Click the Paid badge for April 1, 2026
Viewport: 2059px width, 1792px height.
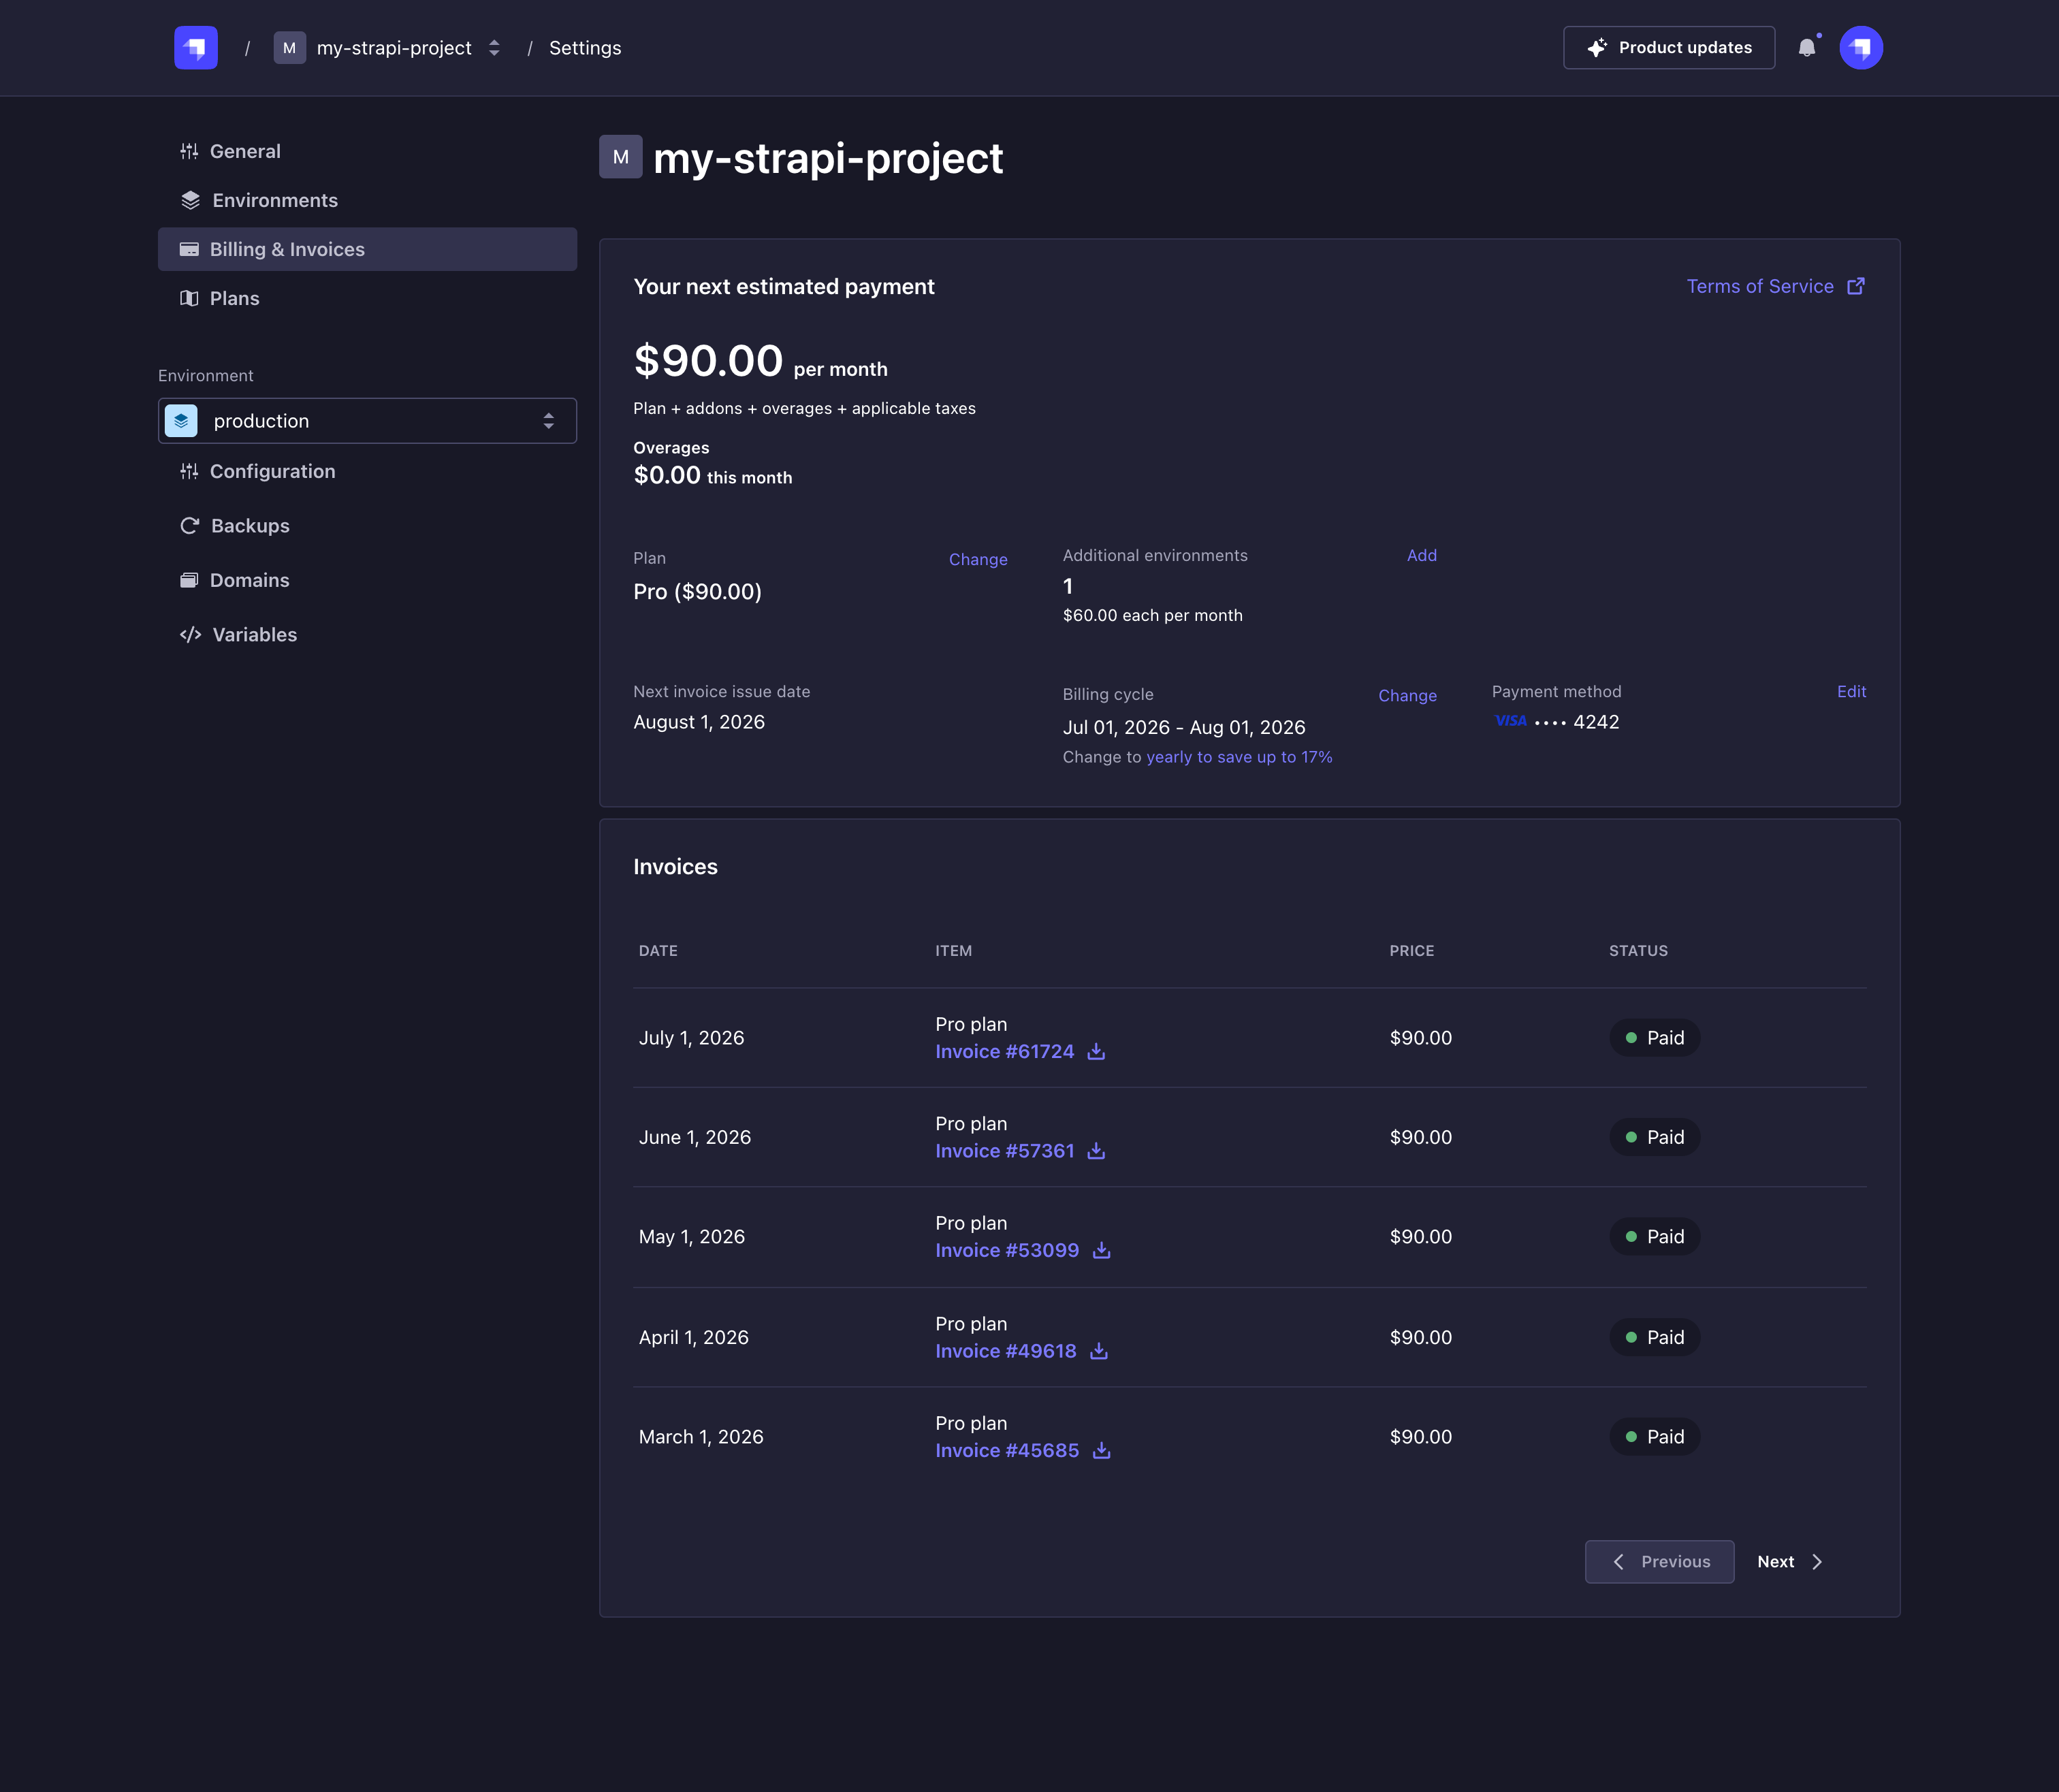pos(1654,1337)
